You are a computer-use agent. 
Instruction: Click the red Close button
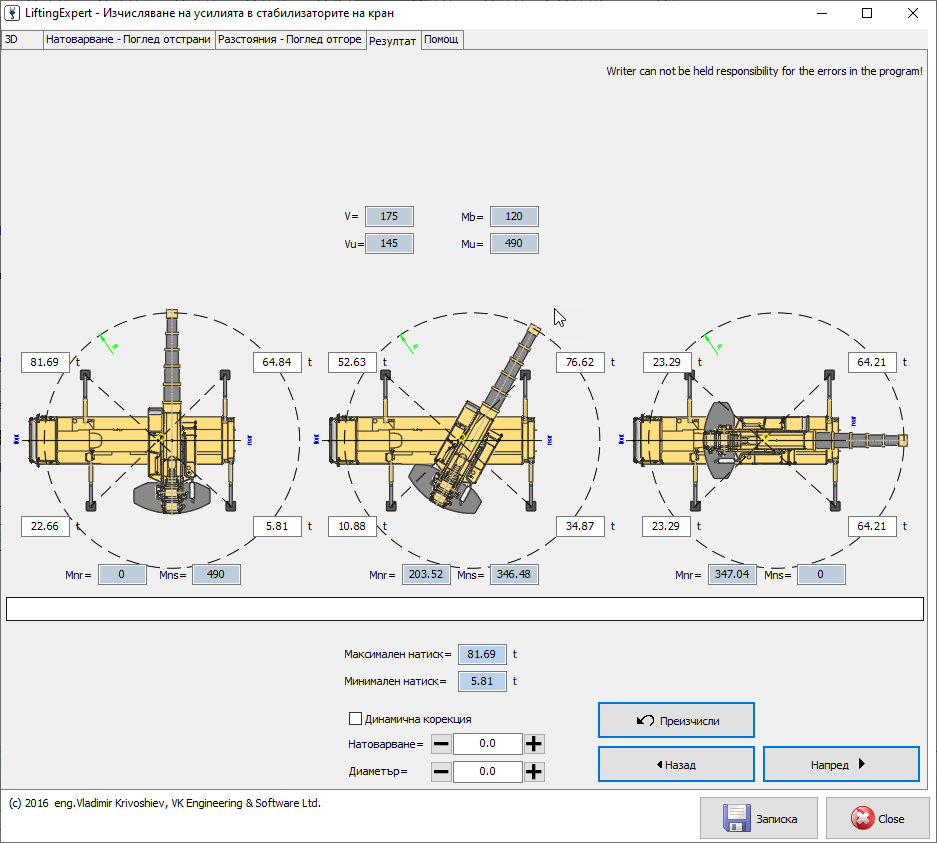877,819
